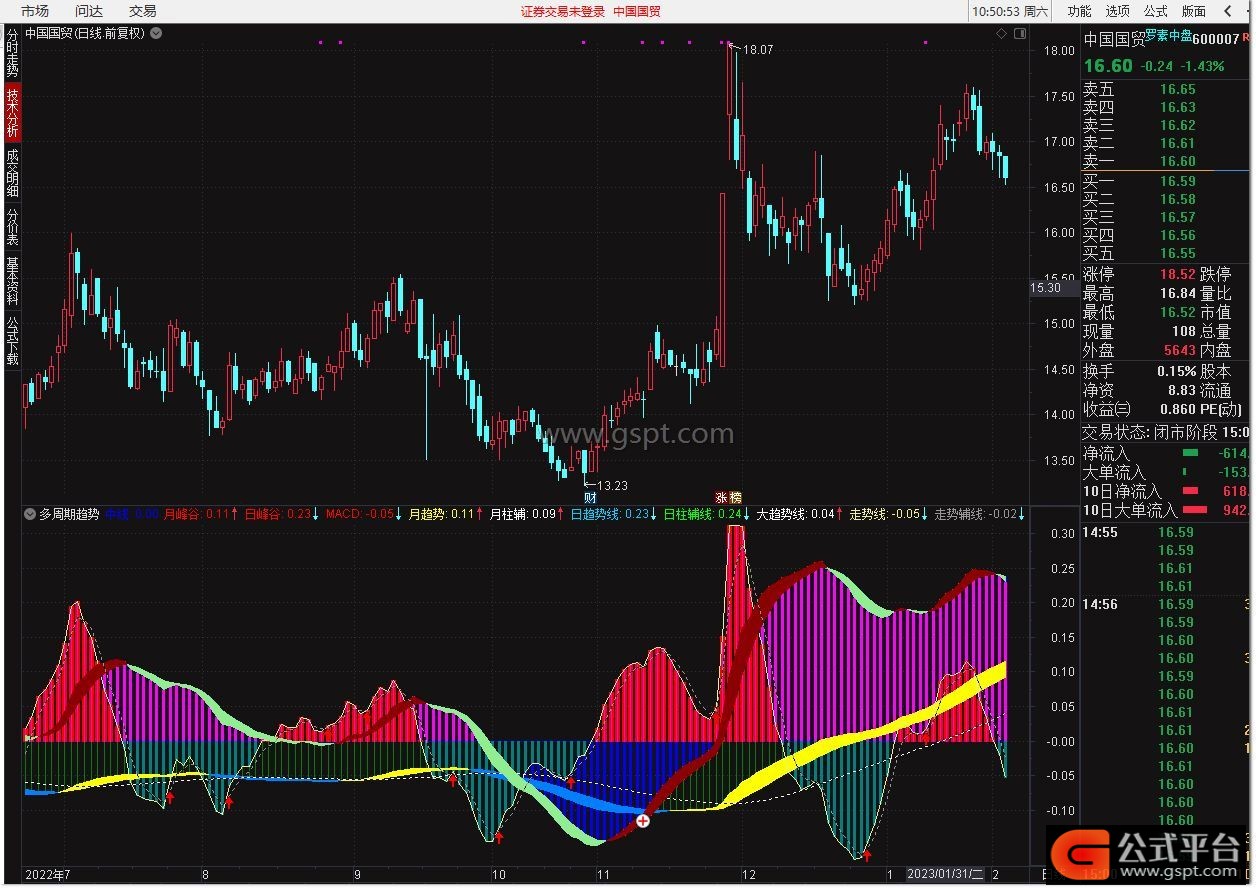1256x888 pixels.
Task: Click the 涨榜 marker below the chart
Action: [x=729, y=497]
